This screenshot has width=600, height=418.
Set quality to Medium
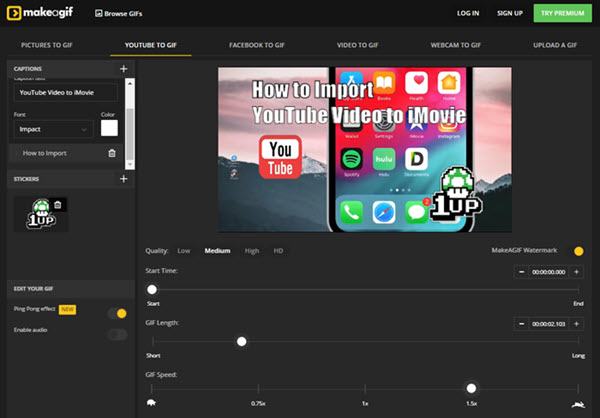217,251
